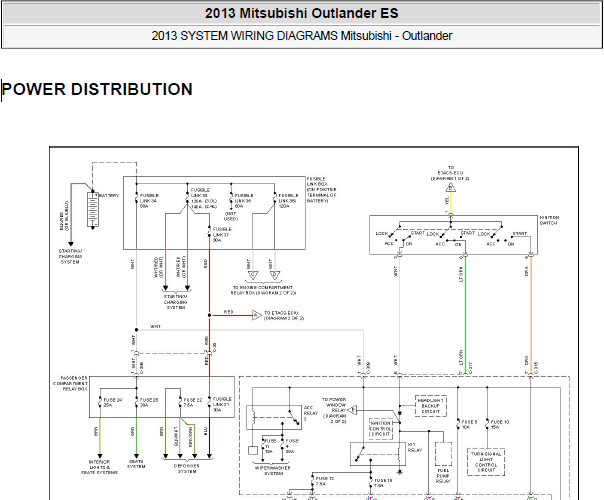Click the "To ETACS-ECU (Diagram 2 of 2)" label on RED wire

coord(284,315)
